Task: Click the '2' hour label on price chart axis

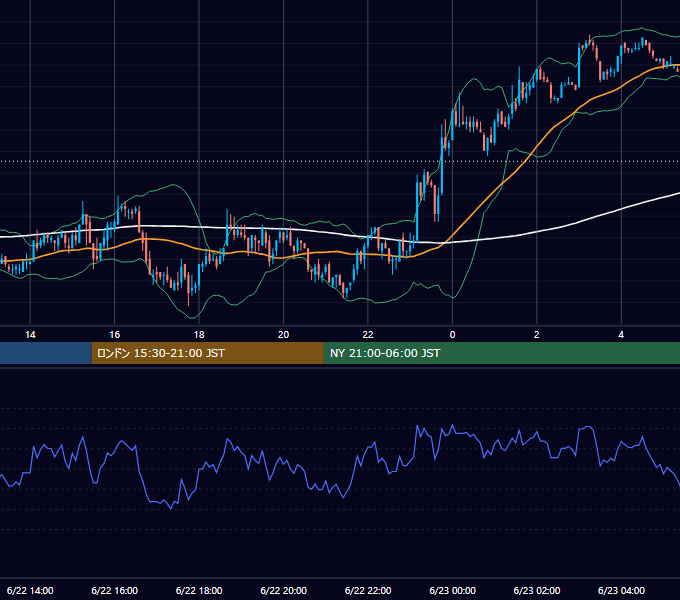Action: (x=536, y=335)
